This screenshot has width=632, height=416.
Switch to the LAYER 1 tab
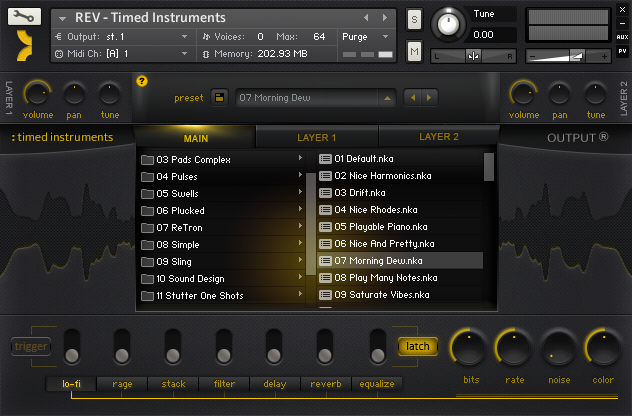(x=316, y=137)
